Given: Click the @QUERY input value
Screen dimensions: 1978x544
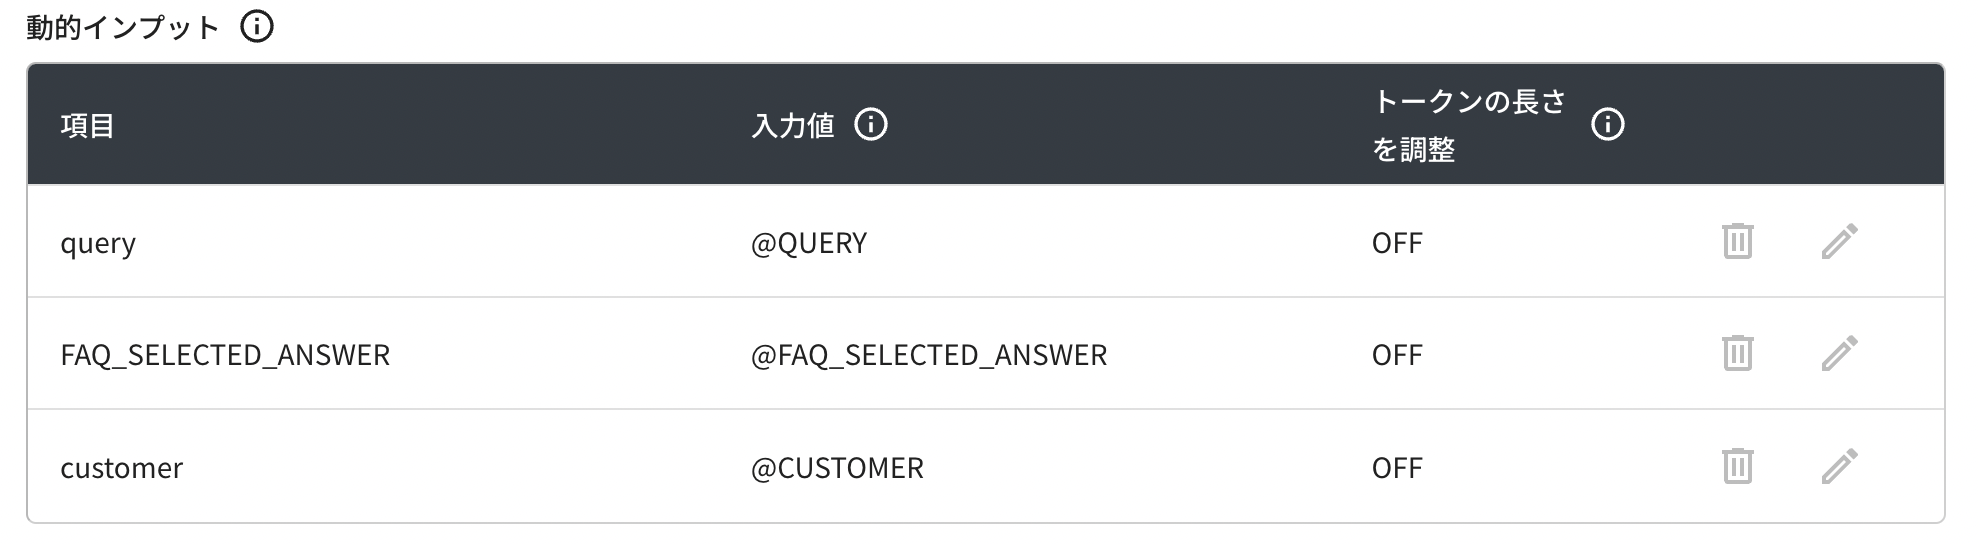Looking at the screenshot, I should [809, 243].
